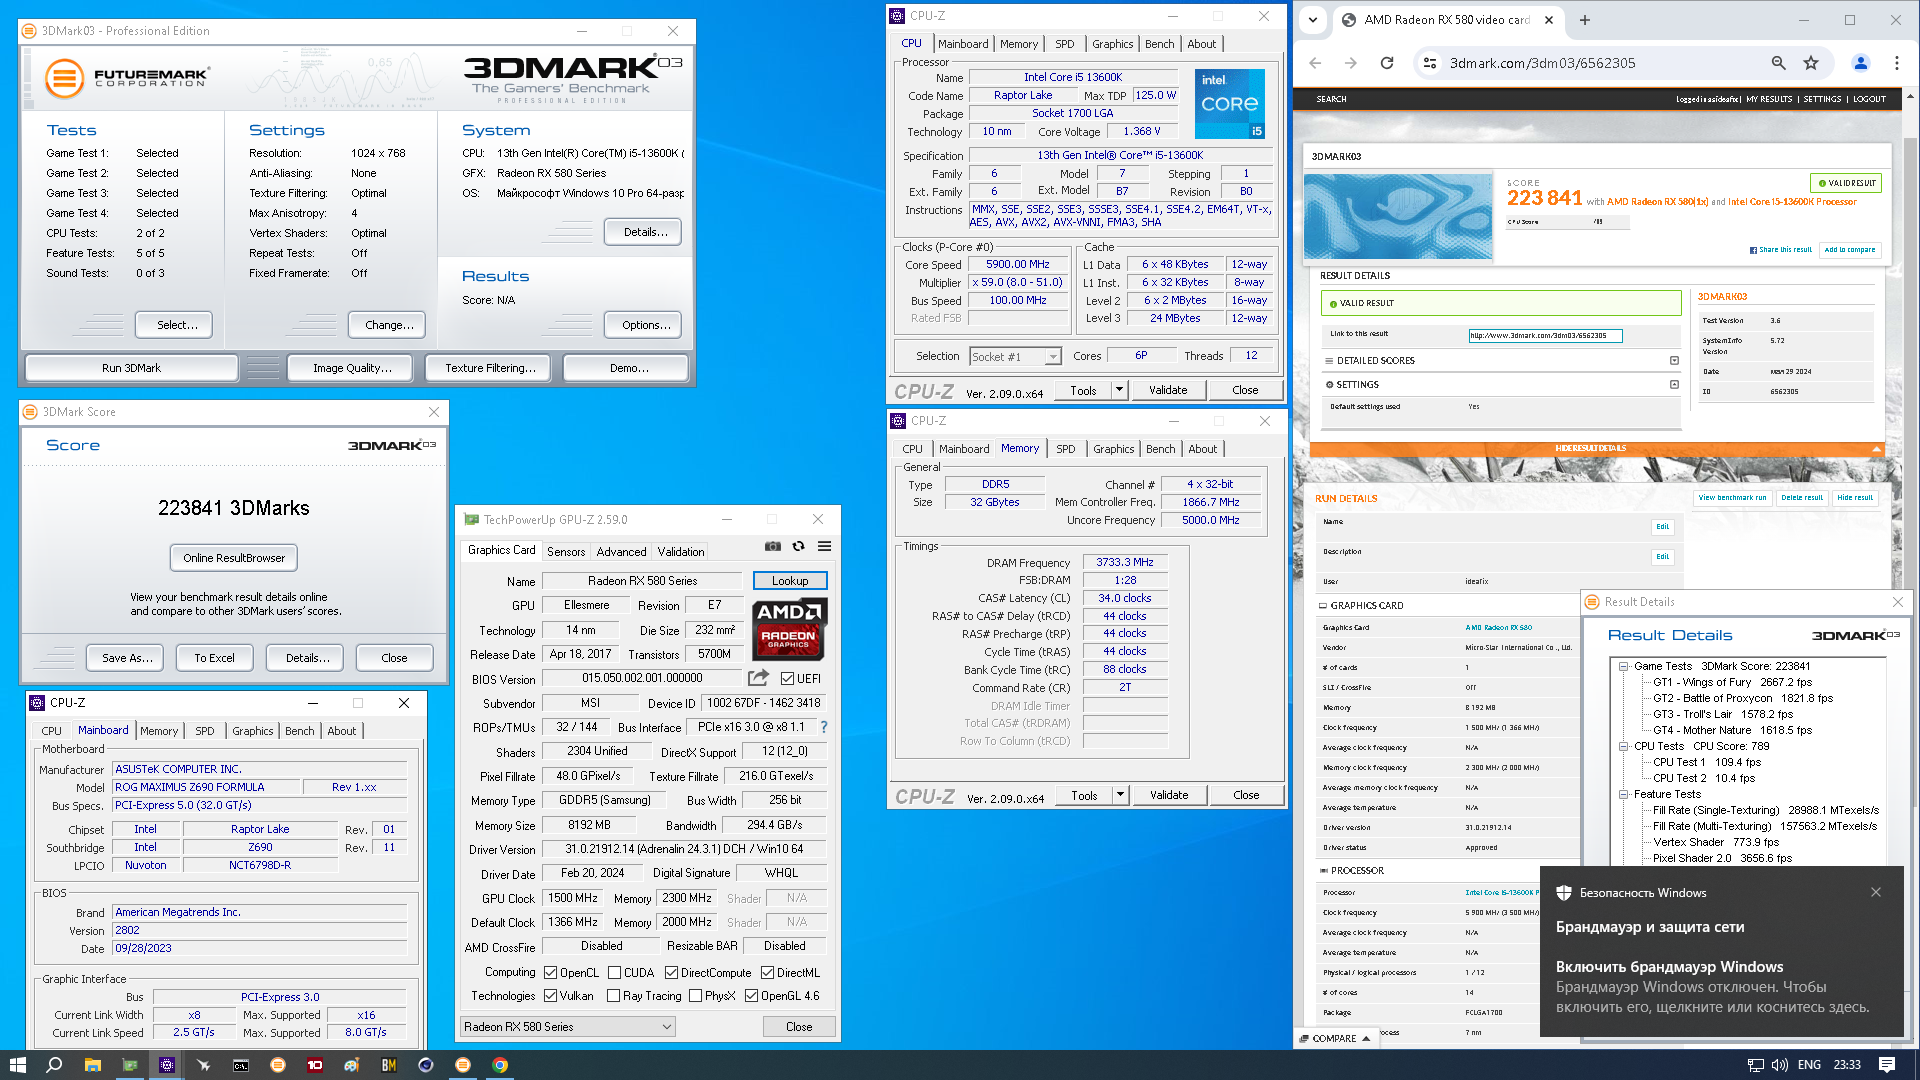Viewport: 1920px width, 1080px height.
Task: Open the notification center icon
Action: point(1887,1065)
